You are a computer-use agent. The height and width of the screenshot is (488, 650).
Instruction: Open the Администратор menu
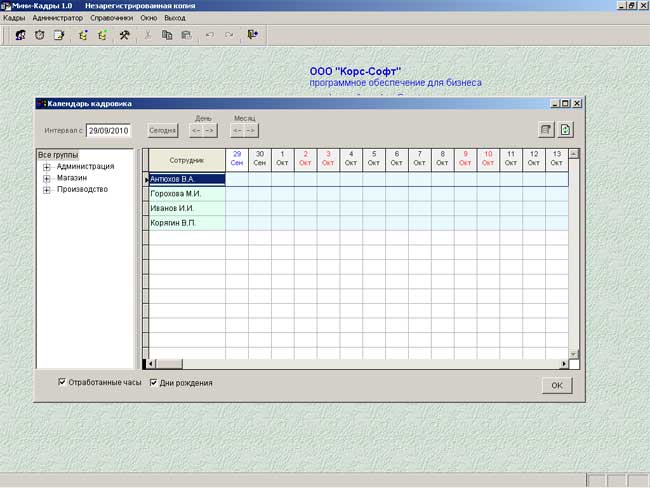click(58, 18)
